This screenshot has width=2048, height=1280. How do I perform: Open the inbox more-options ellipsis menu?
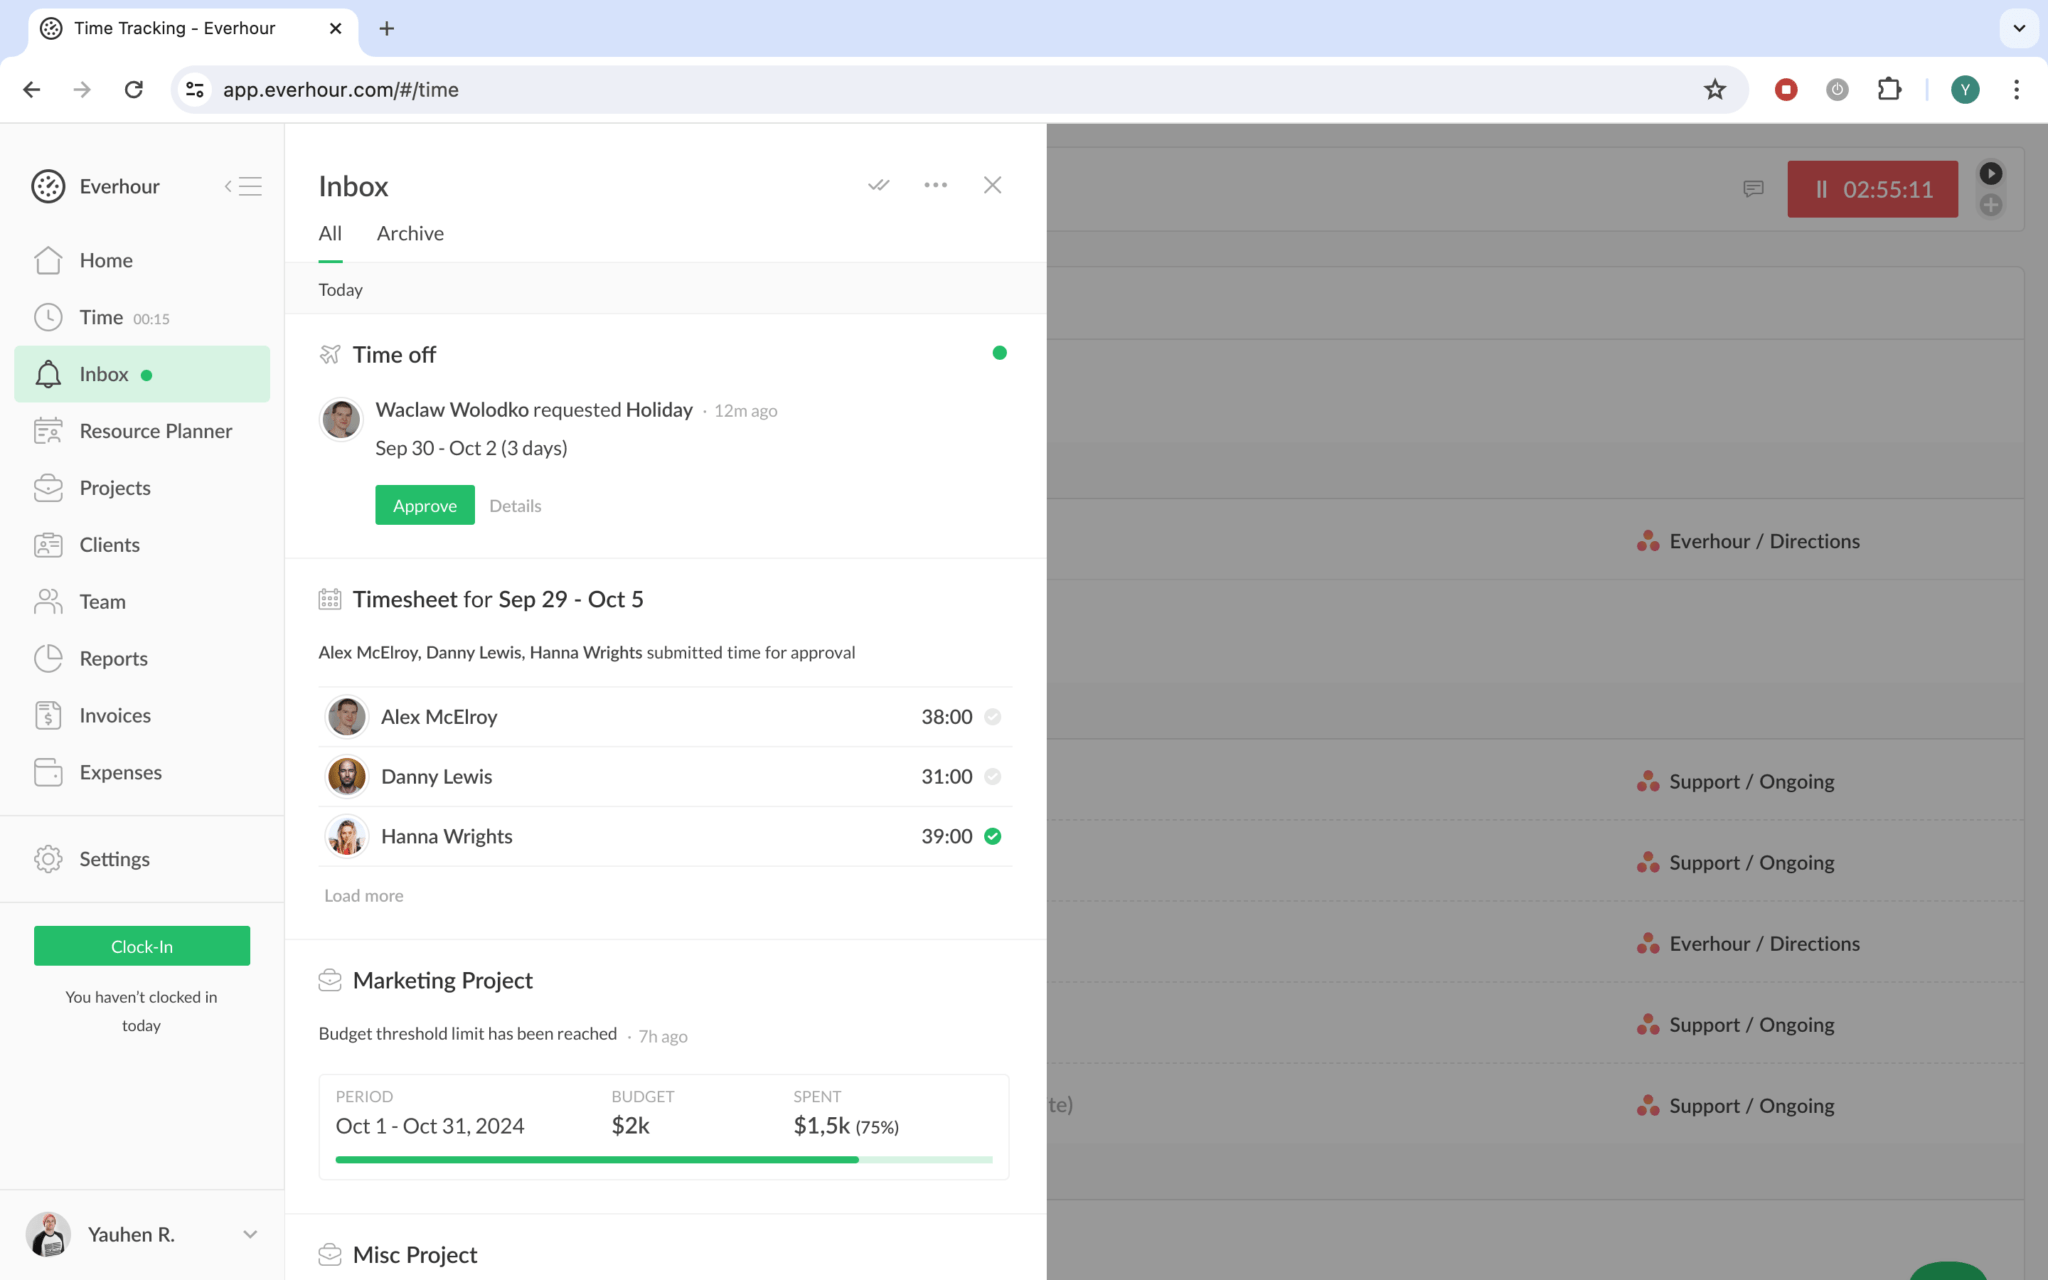pos(935,185)
